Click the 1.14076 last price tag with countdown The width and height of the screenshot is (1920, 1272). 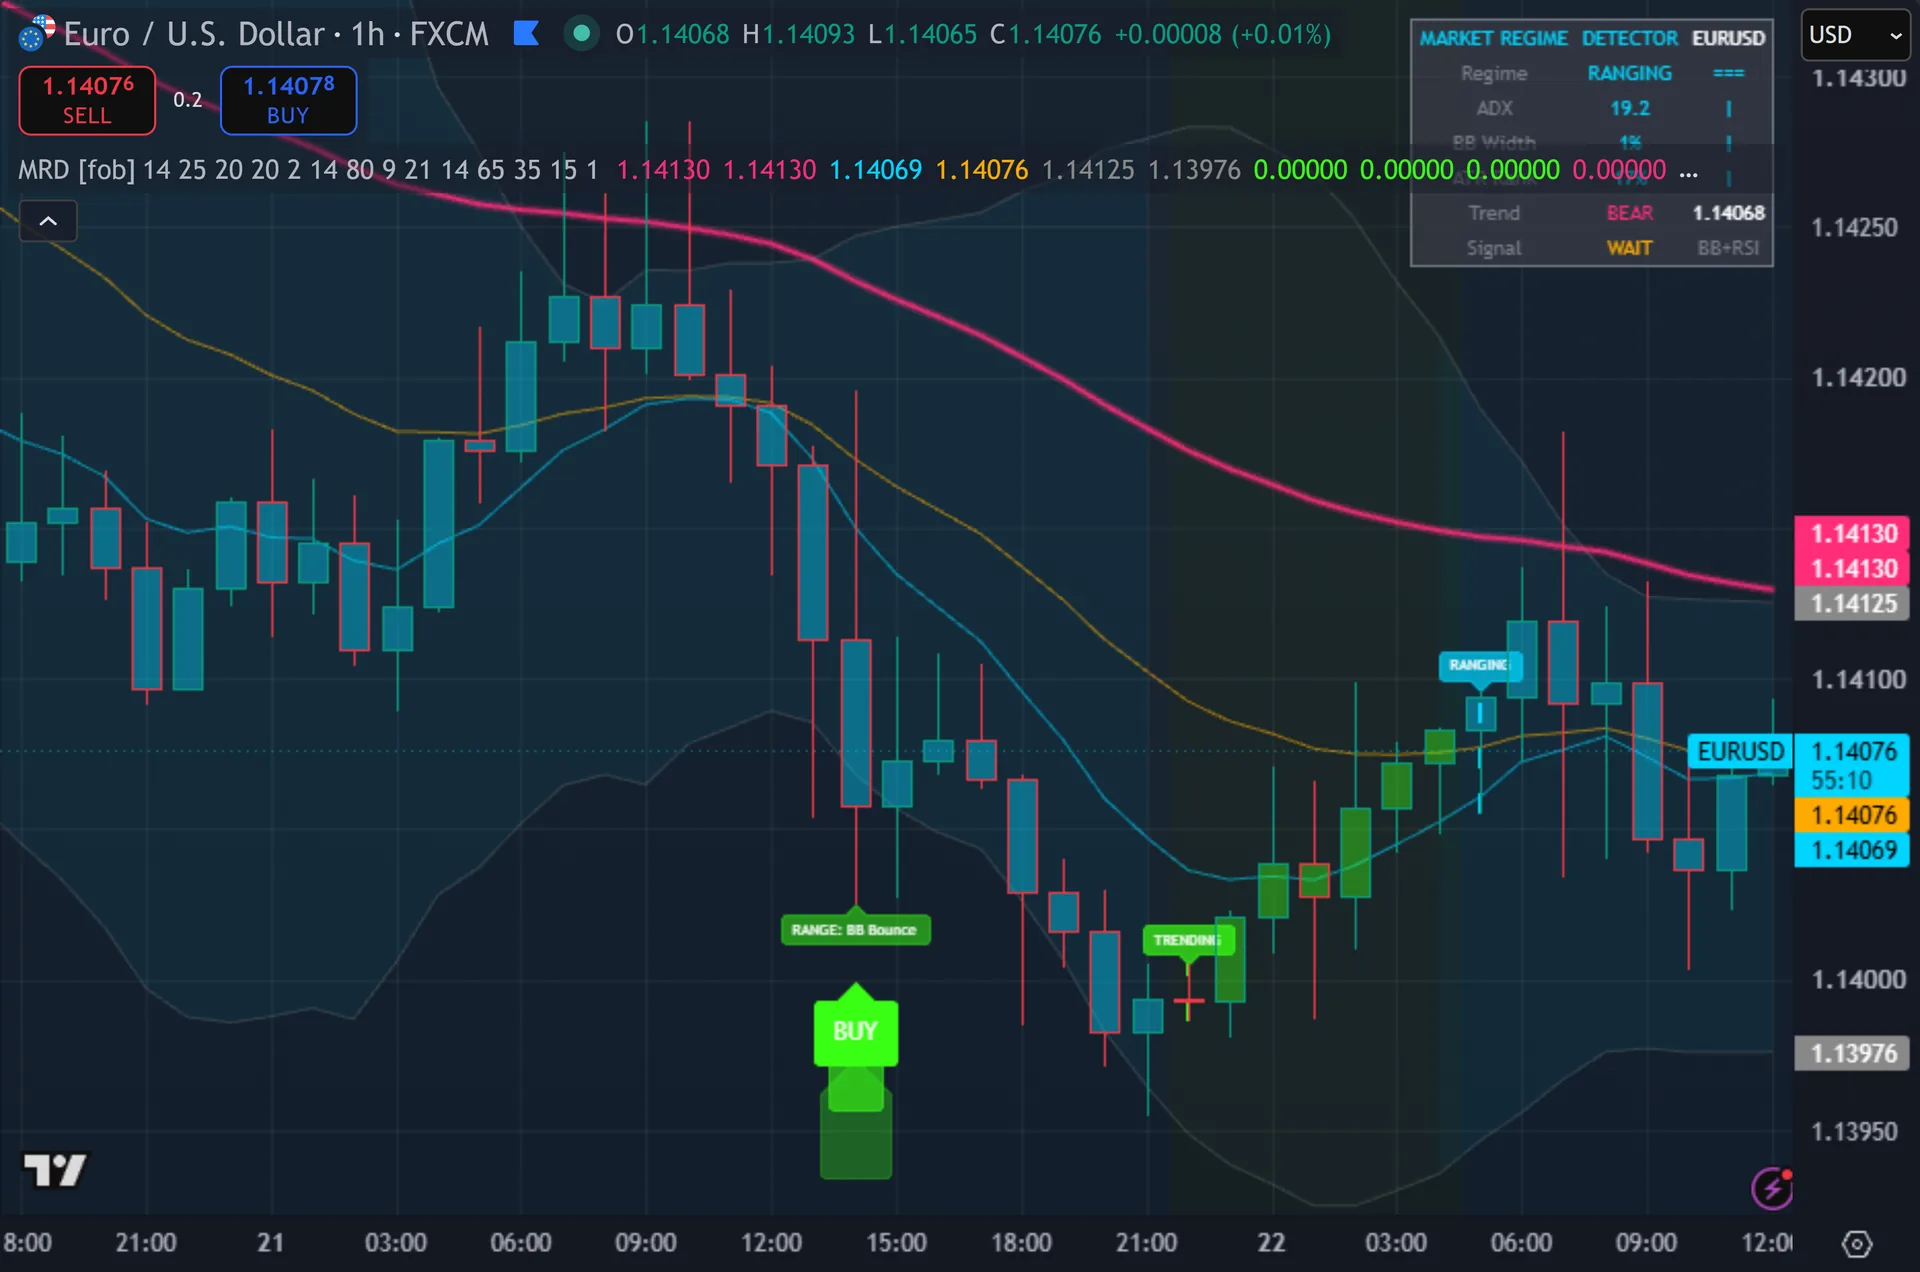coord(1852,765)
